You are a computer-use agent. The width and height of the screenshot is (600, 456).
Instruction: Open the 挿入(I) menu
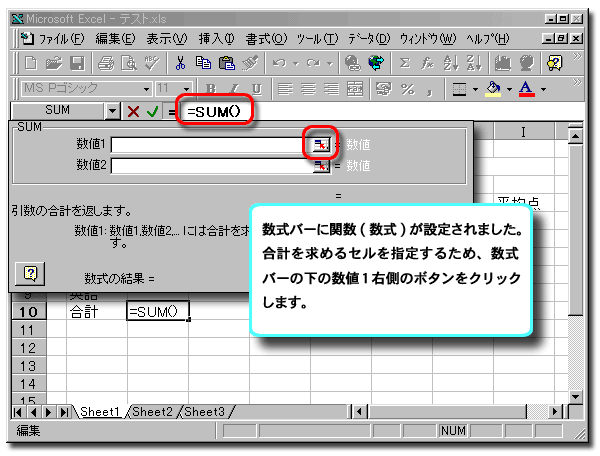(216, 38)
